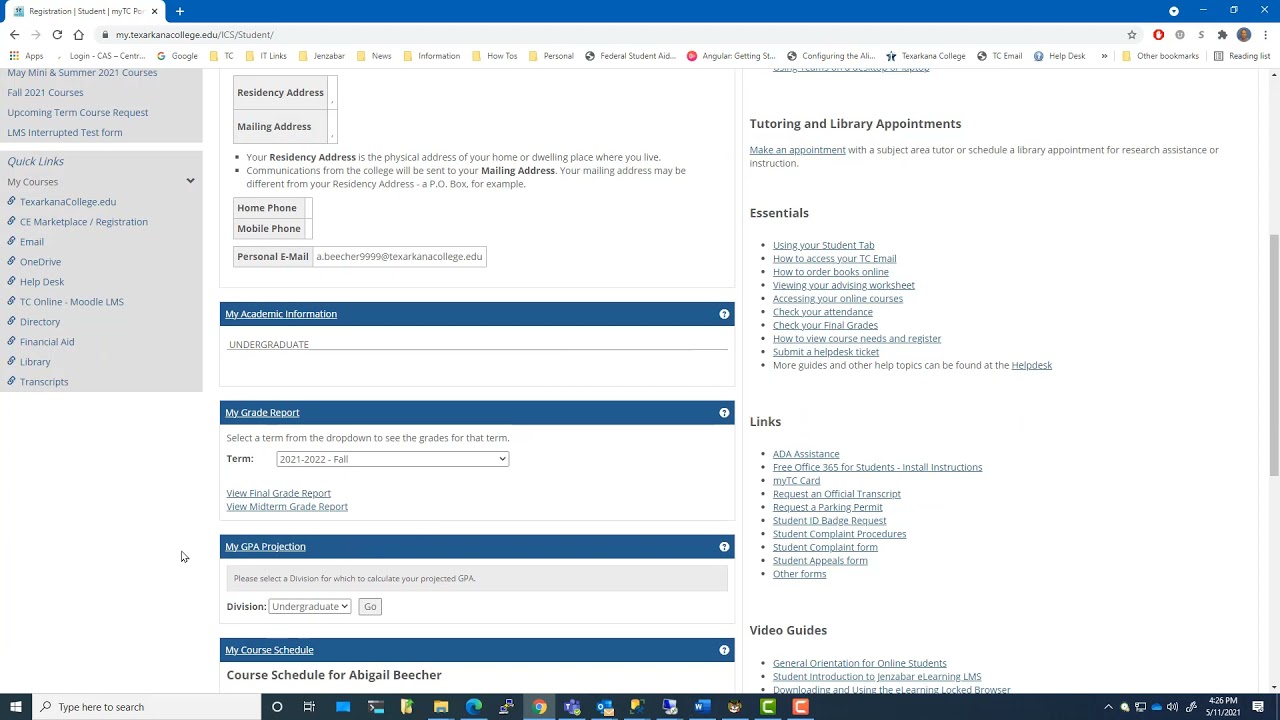Open Upcoming Term Course Request
The image size is (1280, 720).
pos(77,113)
